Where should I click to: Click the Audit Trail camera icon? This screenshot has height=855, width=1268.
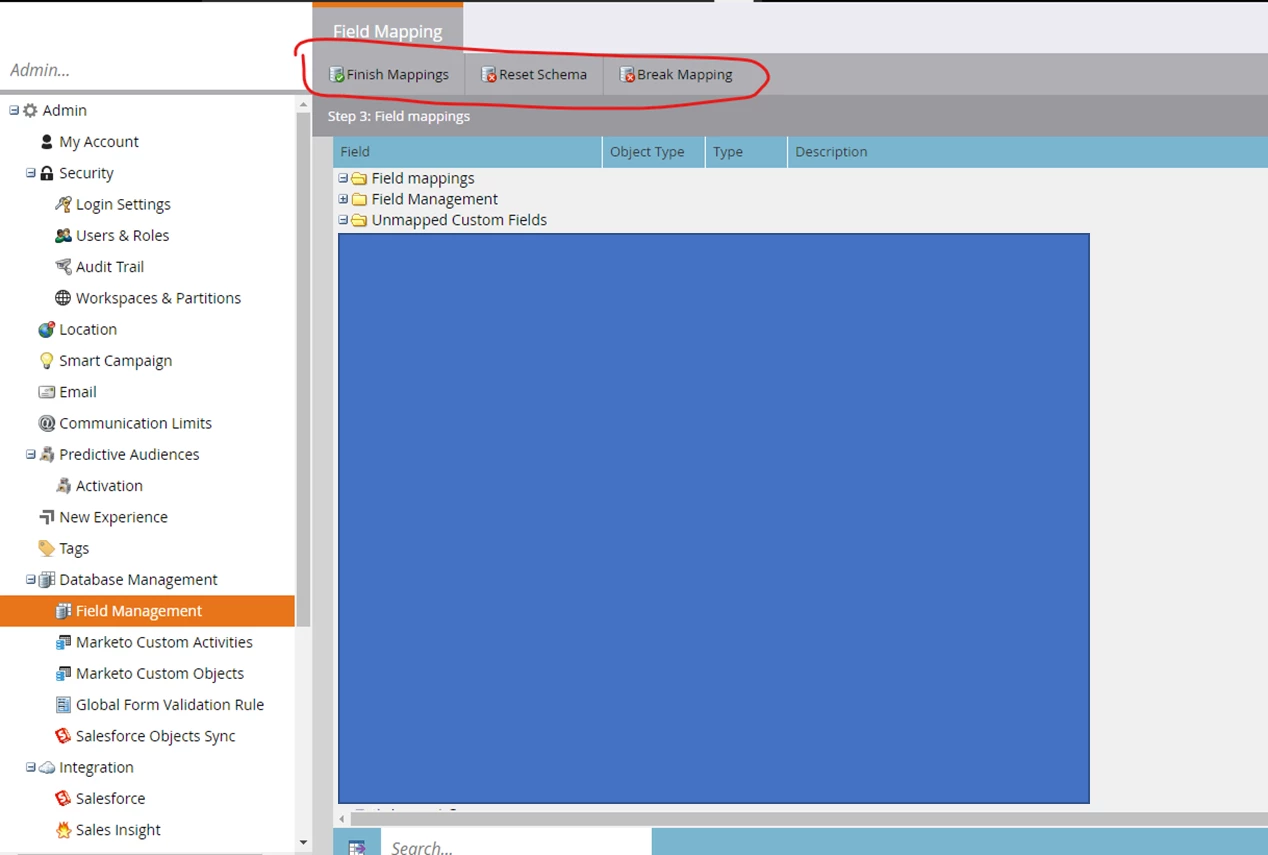63,267
